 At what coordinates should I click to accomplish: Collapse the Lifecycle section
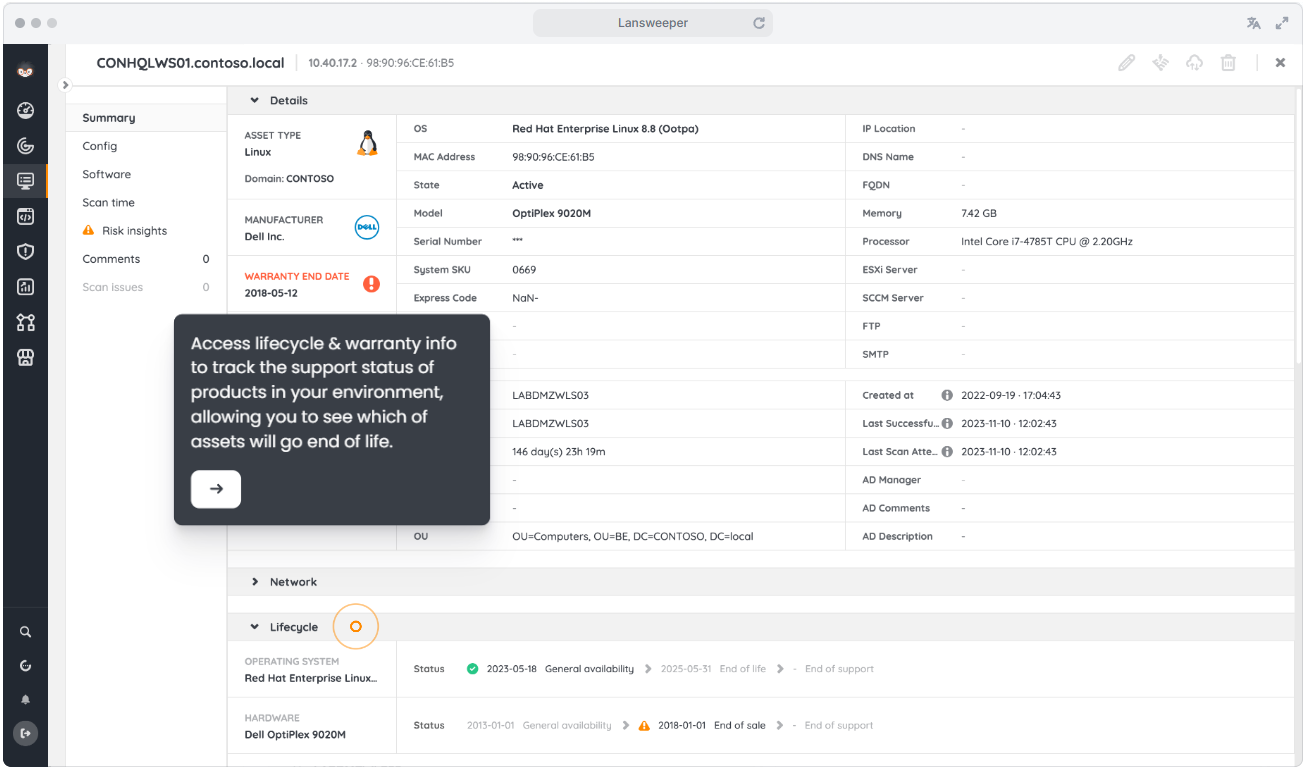[x=254, y=627]
